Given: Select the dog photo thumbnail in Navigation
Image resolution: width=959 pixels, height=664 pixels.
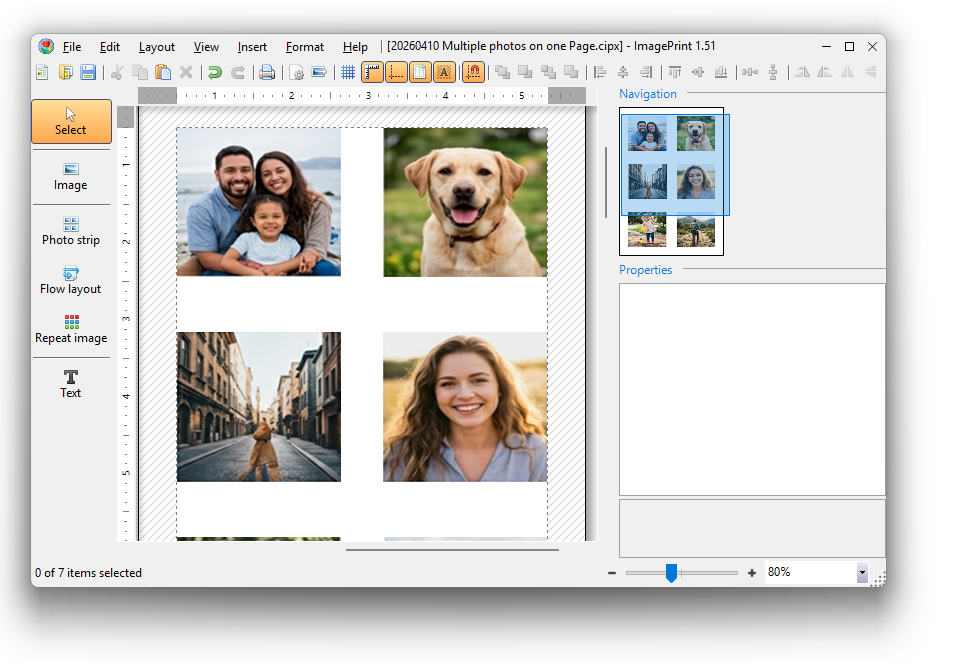Looking at the screenshot, I should point(698,134).
